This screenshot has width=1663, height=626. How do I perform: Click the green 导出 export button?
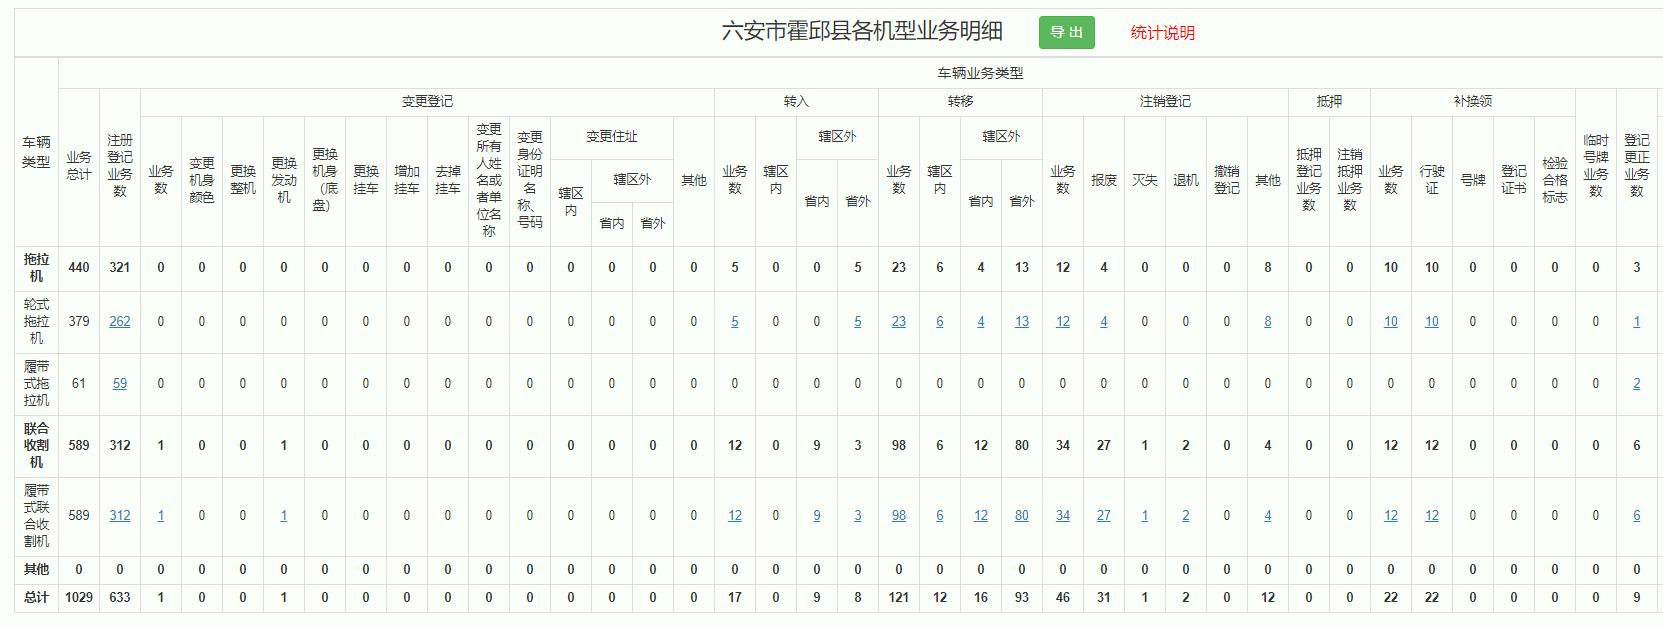[1066, 32]
